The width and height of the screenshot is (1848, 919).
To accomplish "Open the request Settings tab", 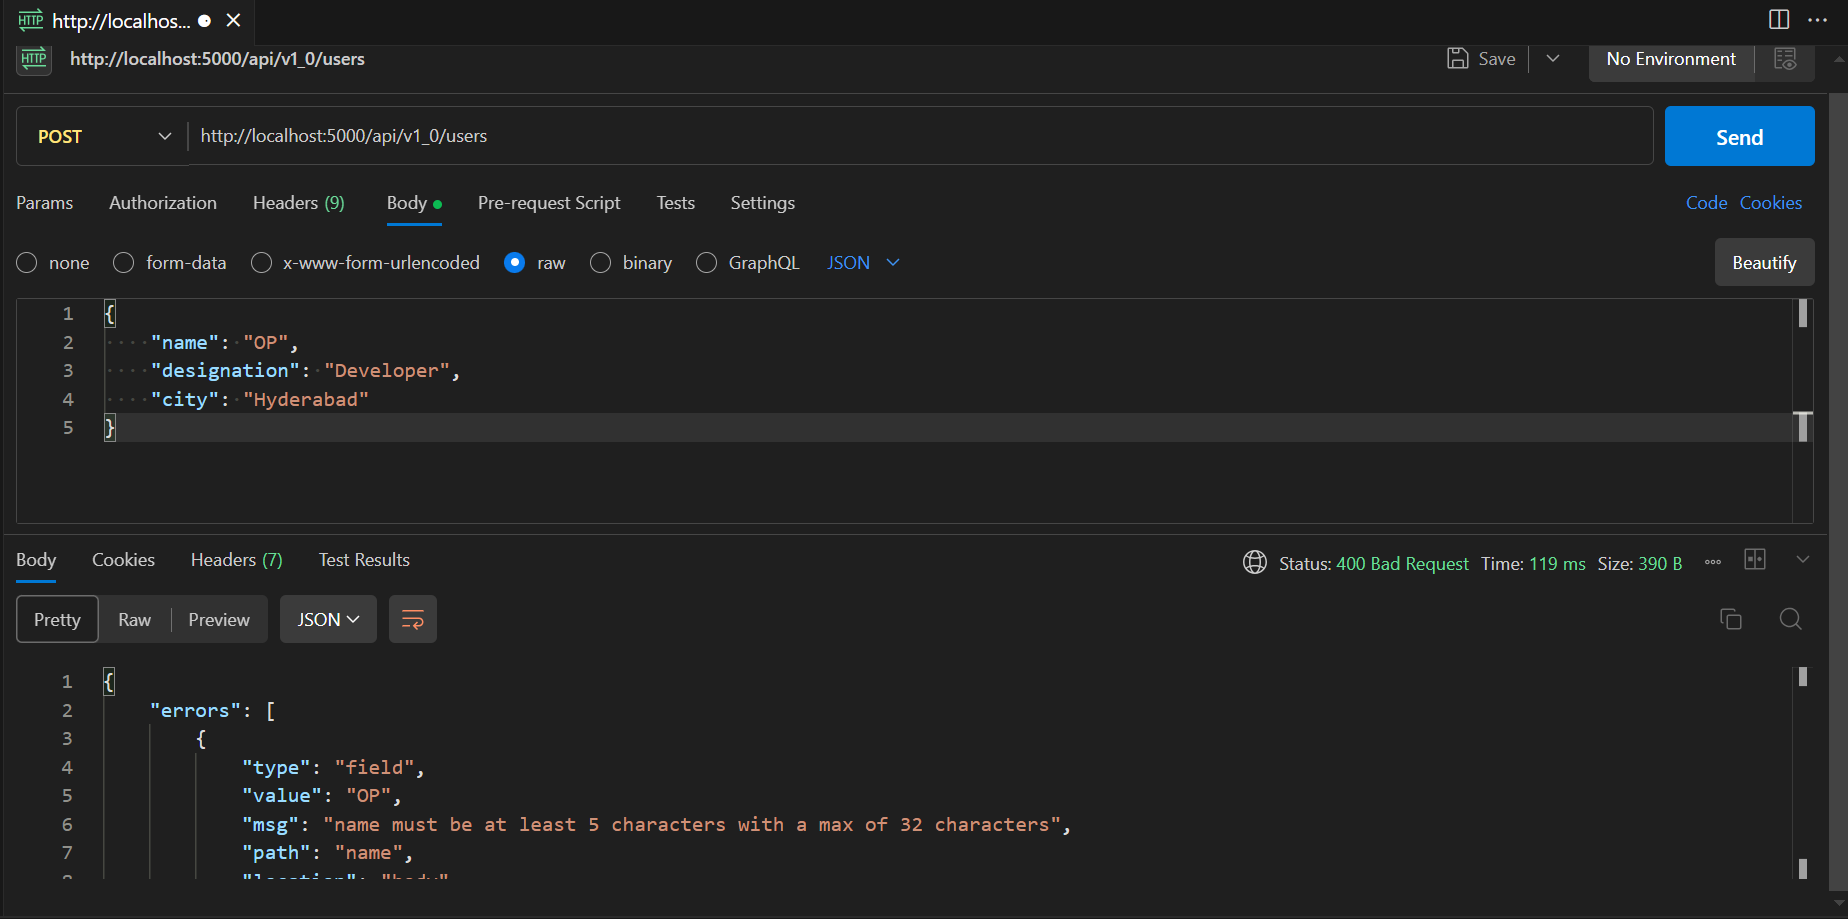I will click(763, 203).
